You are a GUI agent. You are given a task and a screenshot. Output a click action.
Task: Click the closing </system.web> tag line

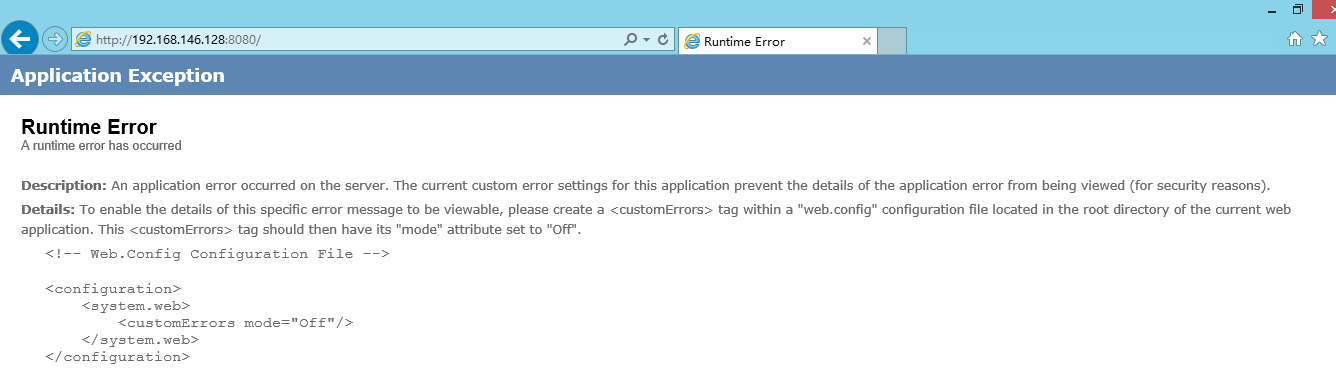(x=140, y=340)
